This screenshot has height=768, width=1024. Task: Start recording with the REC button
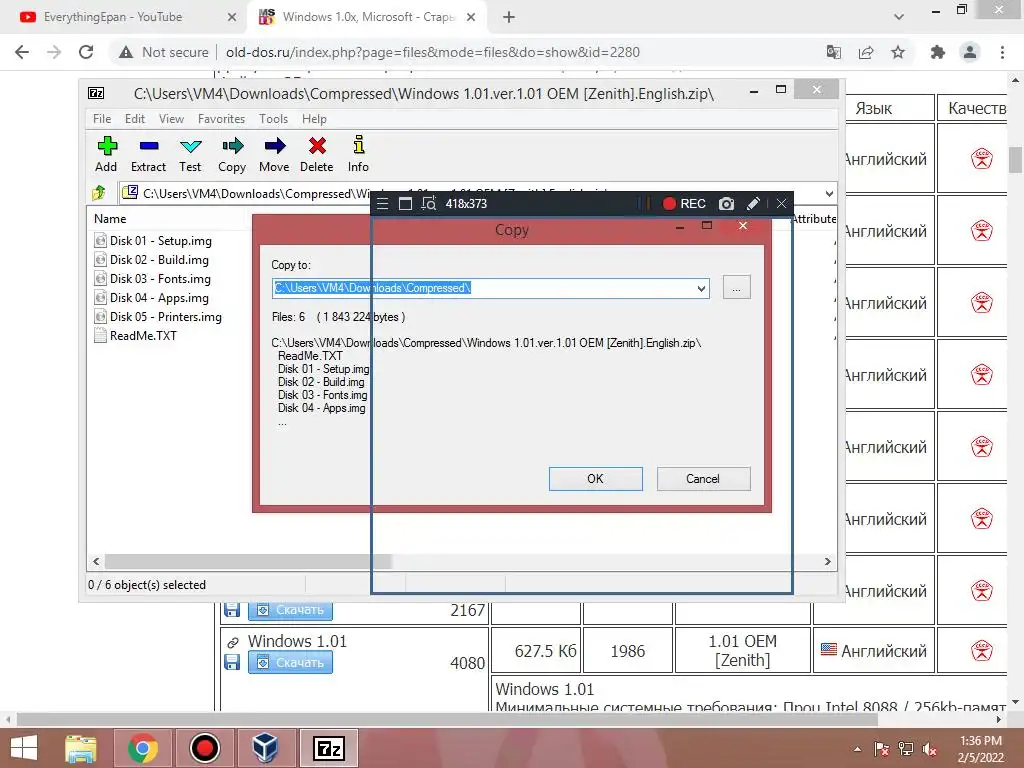point(684,204)
